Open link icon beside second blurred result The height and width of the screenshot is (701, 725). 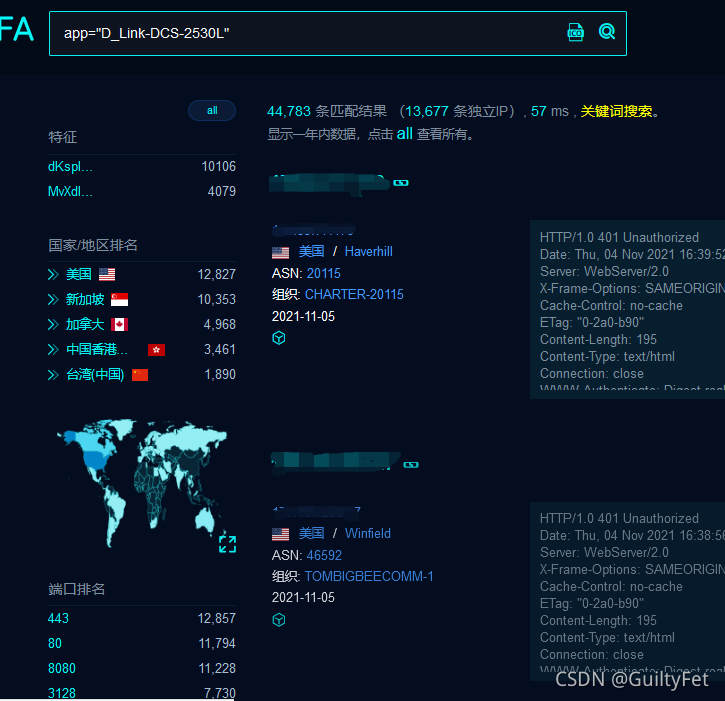411,465
